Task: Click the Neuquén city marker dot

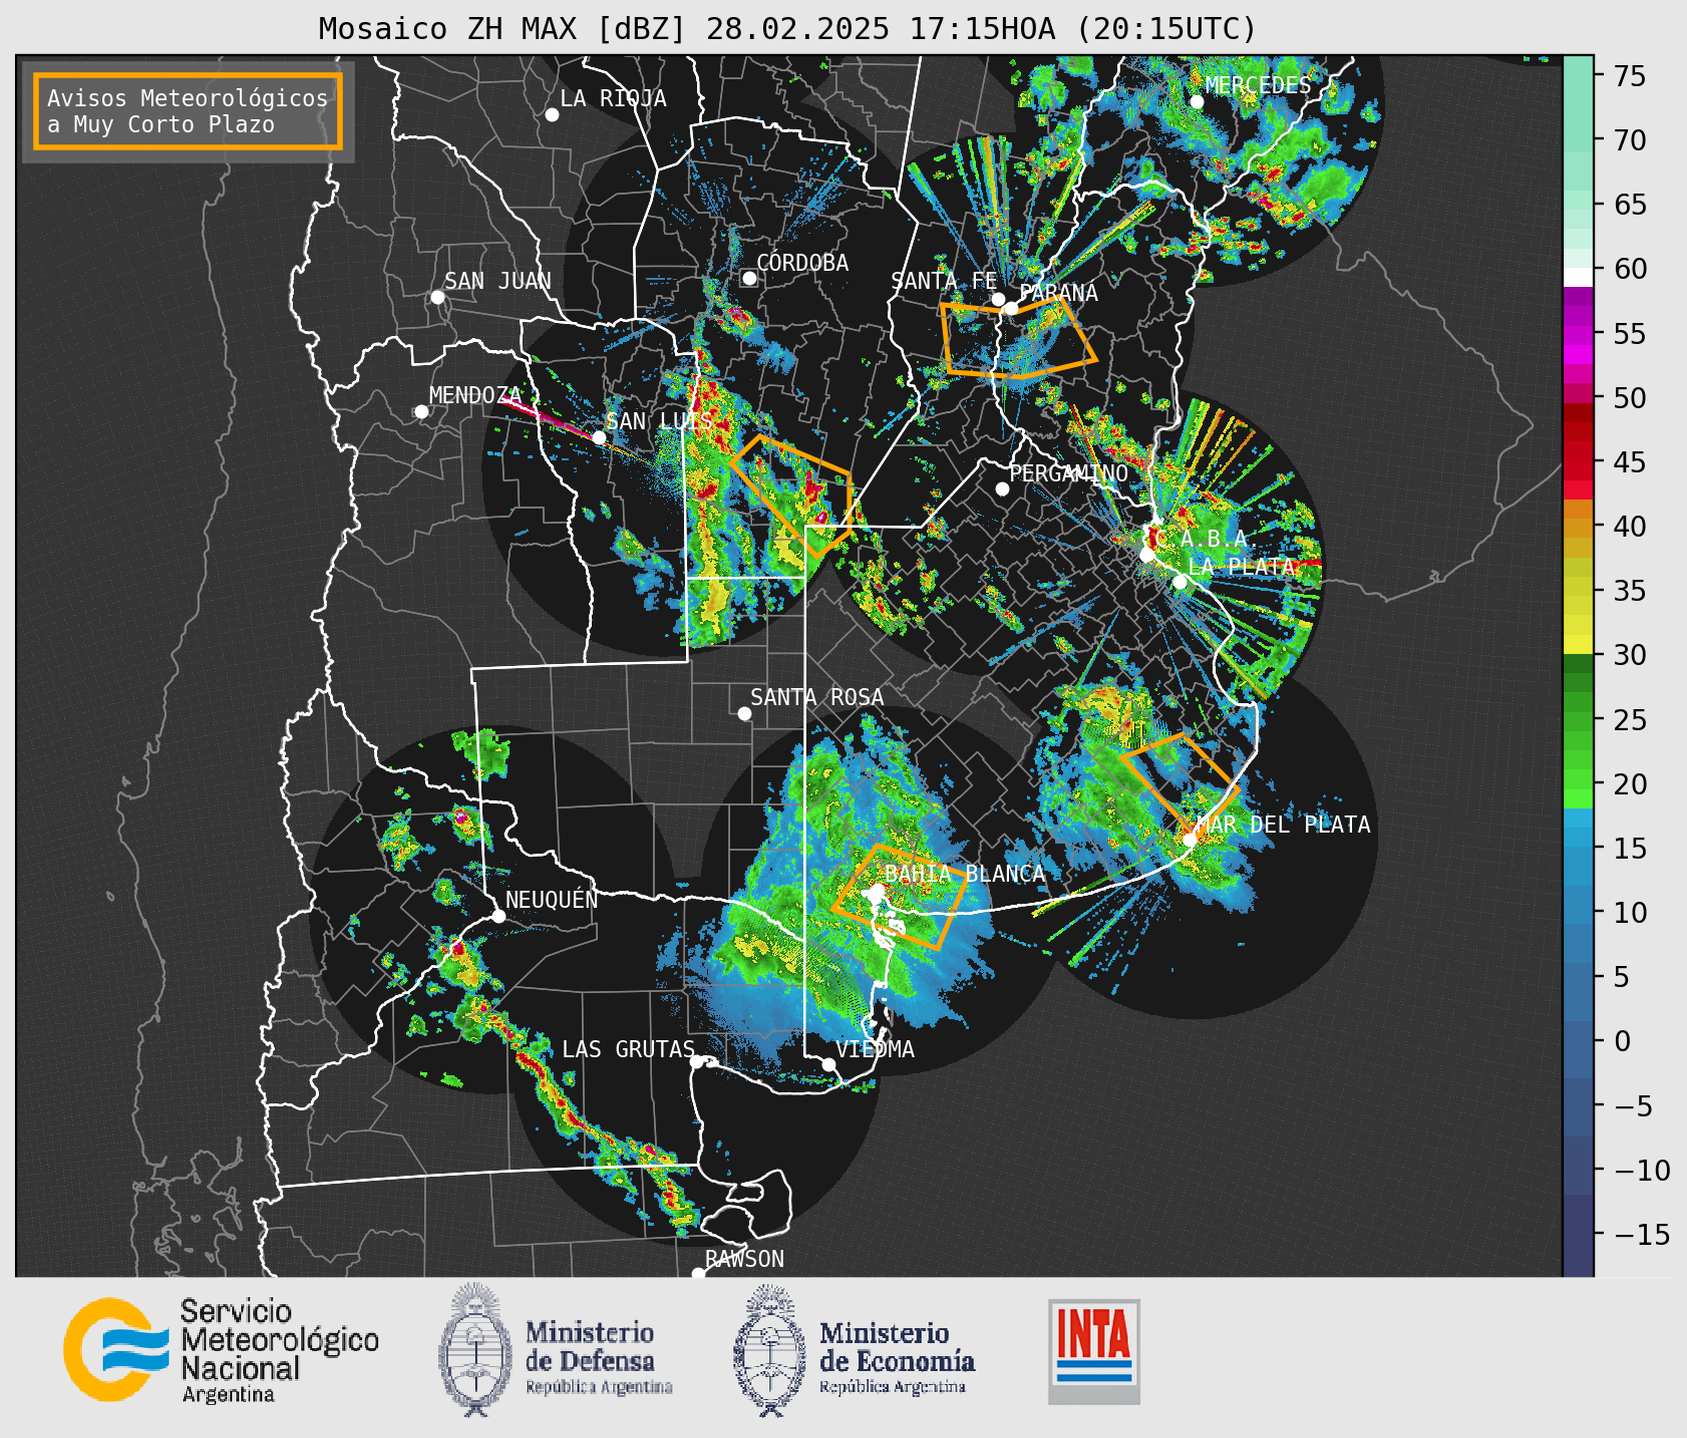Action: point(499,916)
